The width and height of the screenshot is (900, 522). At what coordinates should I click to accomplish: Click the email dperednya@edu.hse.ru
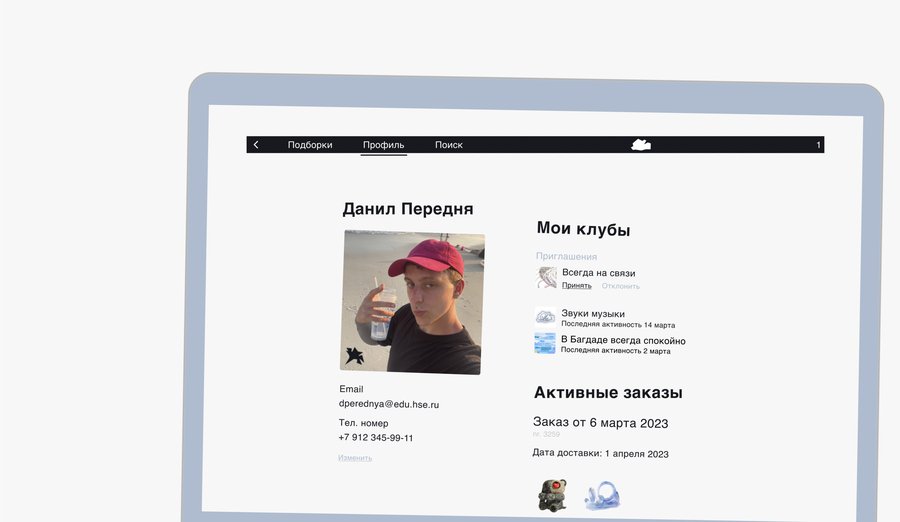pyautogui.click(x=389, y=404)
